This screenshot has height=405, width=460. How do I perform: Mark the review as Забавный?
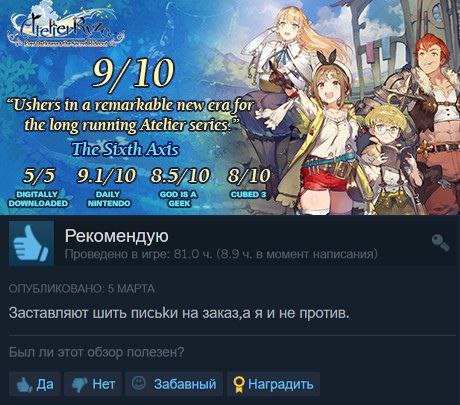174,384
